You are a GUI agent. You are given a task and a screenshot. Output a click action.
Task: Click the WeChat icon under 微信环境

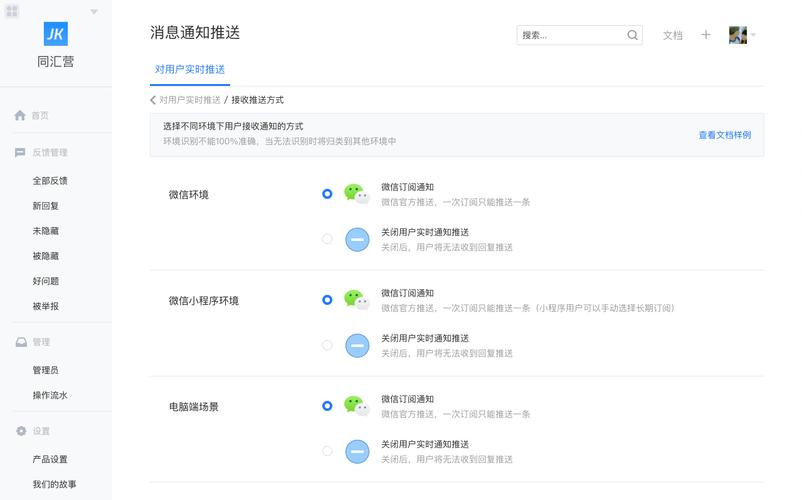click(356, 194)
